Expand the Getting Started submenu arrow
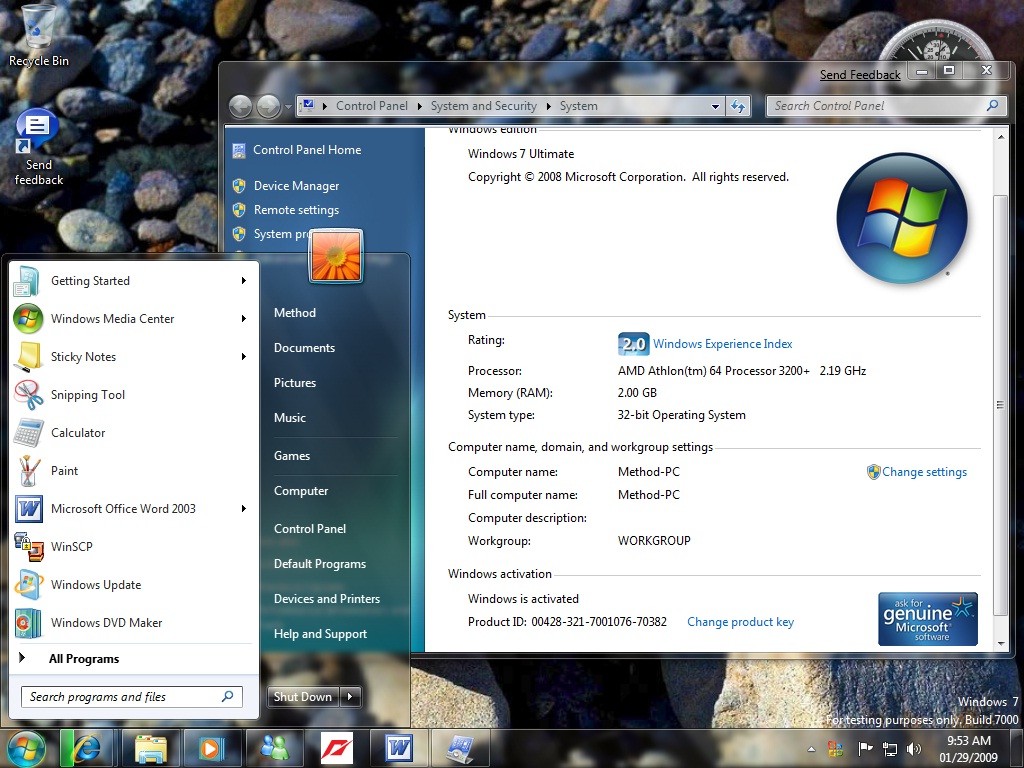This screenshot has width=1024, height=768. tap(243, 281)
